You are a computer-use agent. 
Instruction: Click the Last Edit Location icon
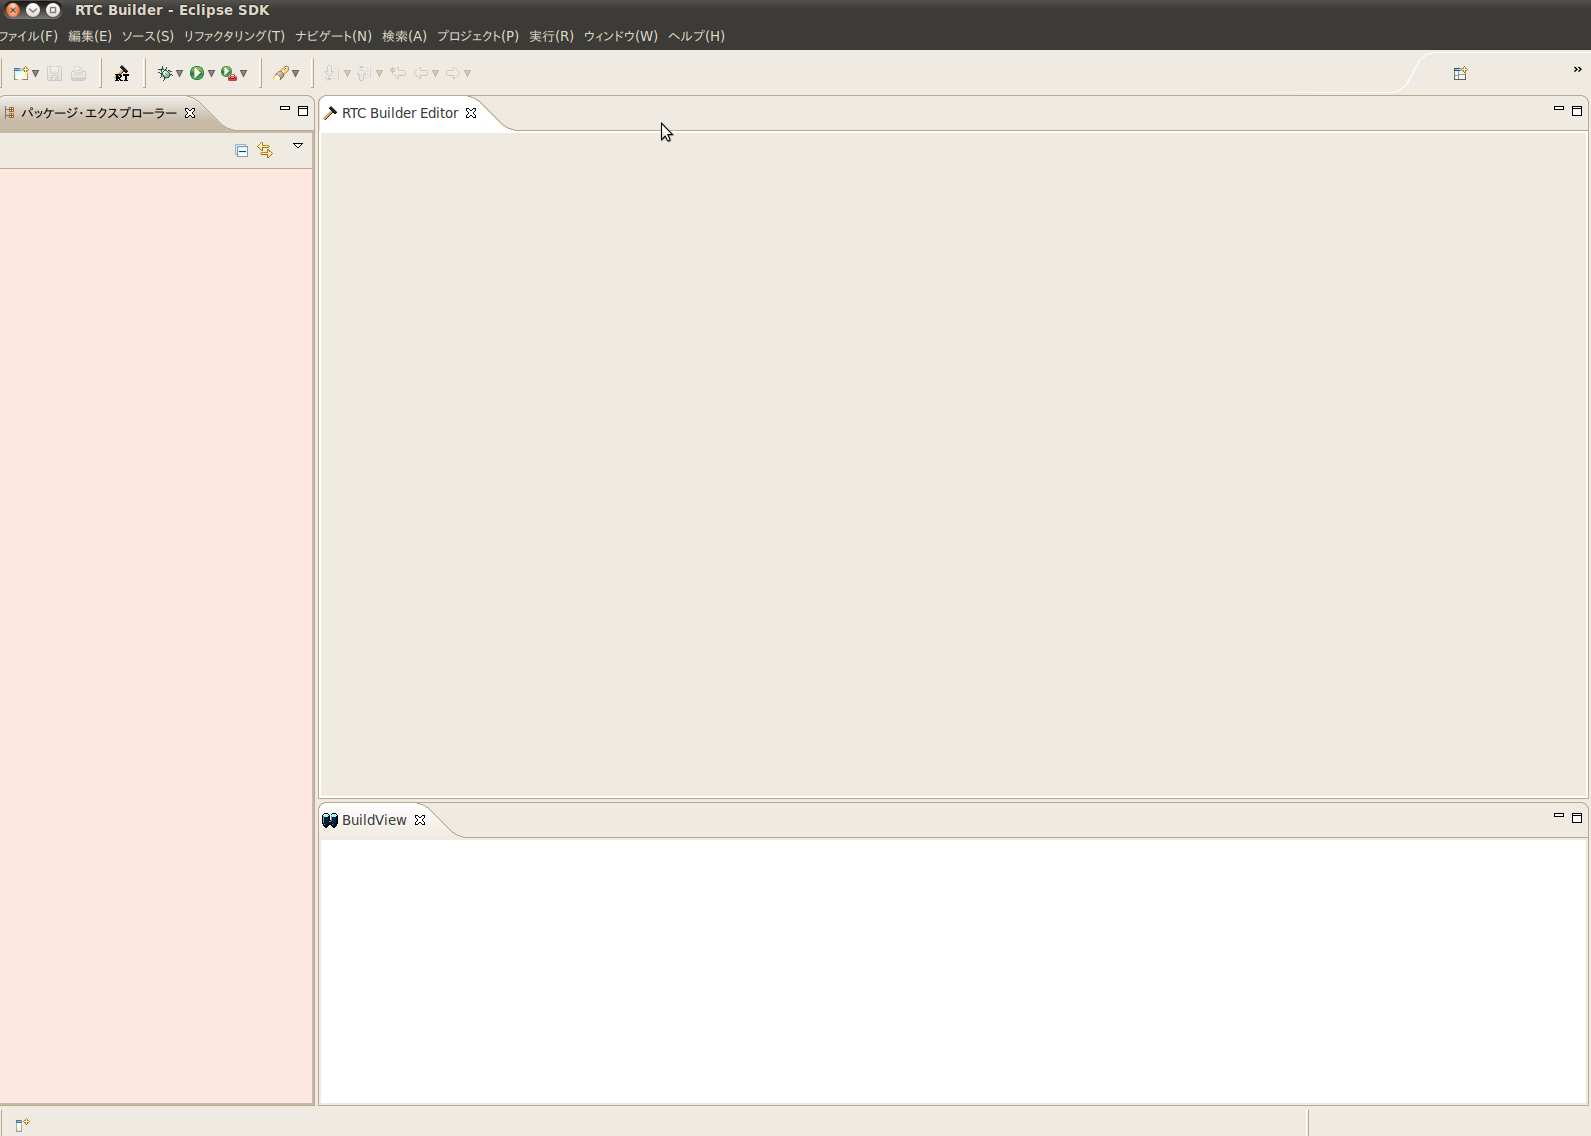[398, 73]
